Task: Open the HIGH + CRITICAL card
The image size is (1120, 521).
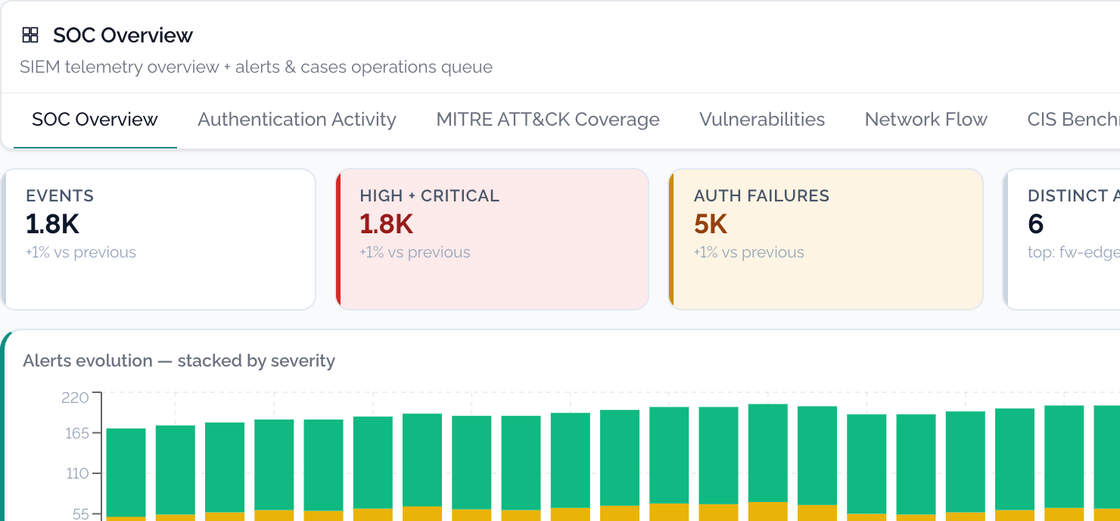Action: [x=492, y=239]
